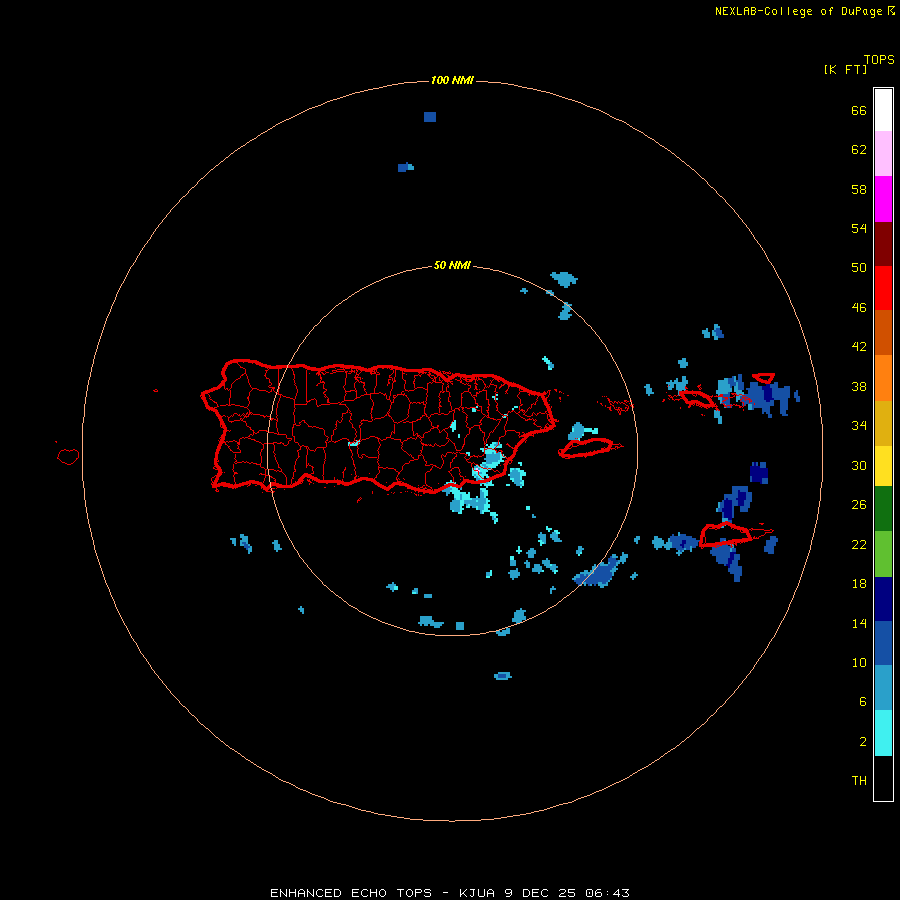The image size is (900, 900).
Task: Click the "100 NMI" range ring label
Action: point(452,80)
